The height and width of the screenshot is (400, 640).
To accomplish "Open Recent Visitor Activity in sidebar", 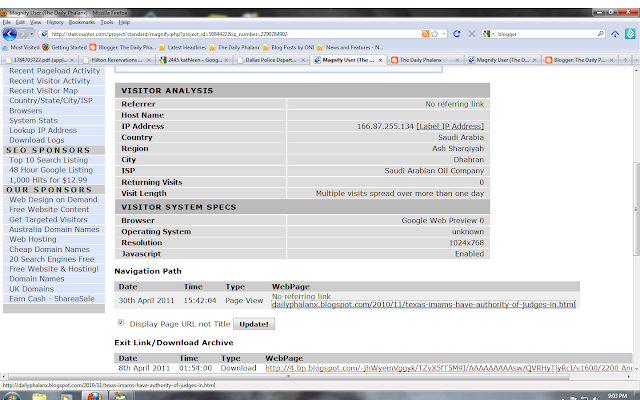I will point(50,81).
